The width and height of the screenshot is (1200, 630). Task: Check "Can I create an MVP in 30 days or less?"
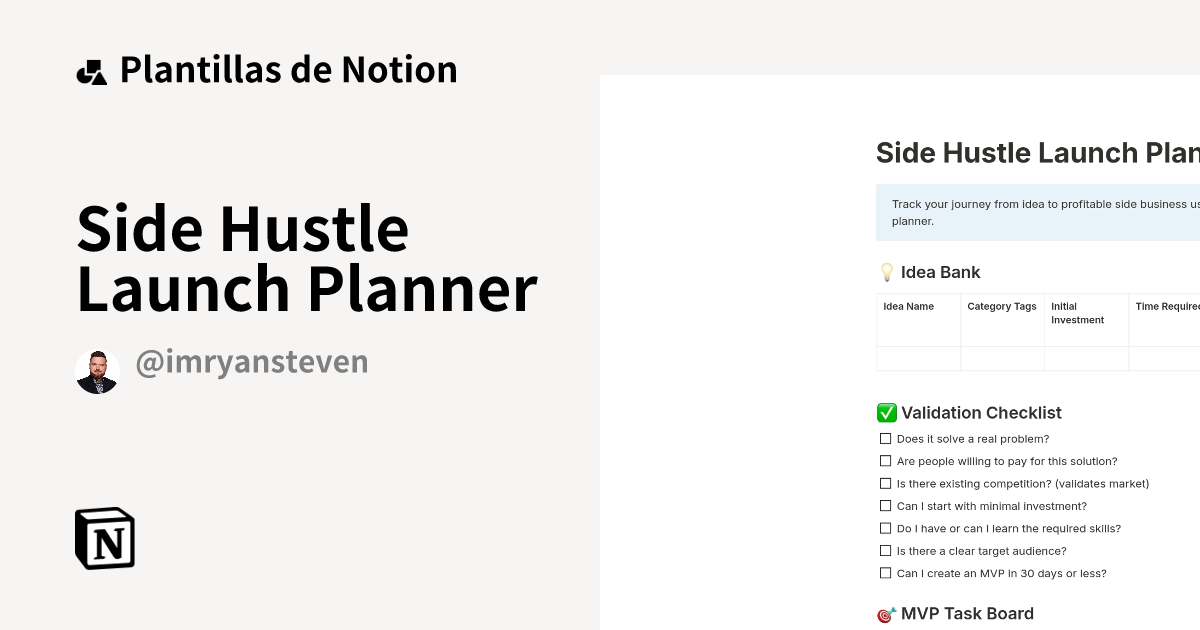[885, 573]
